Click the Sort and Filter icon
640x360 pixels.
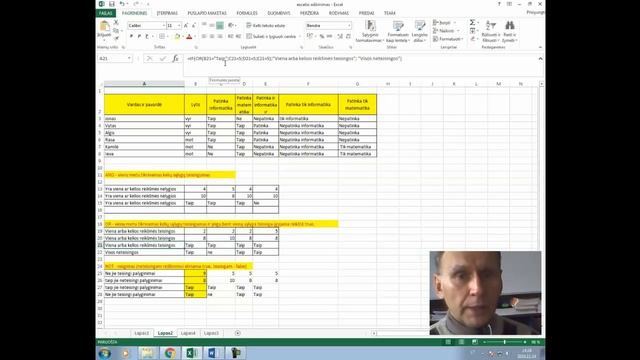coord(491,31)
